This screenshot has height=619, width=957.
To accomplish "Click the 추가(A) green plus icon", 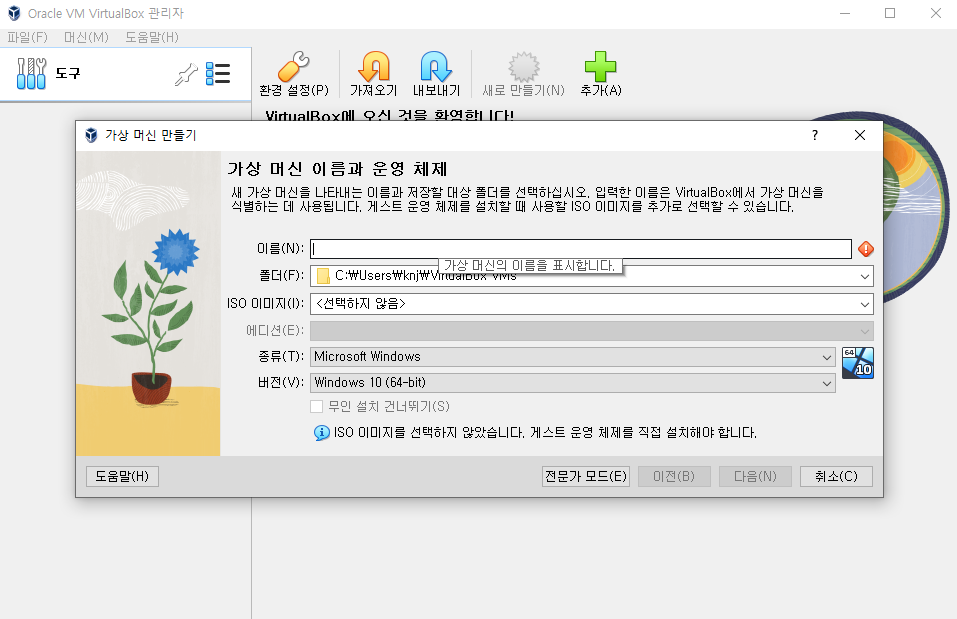I will click(600, 67).
